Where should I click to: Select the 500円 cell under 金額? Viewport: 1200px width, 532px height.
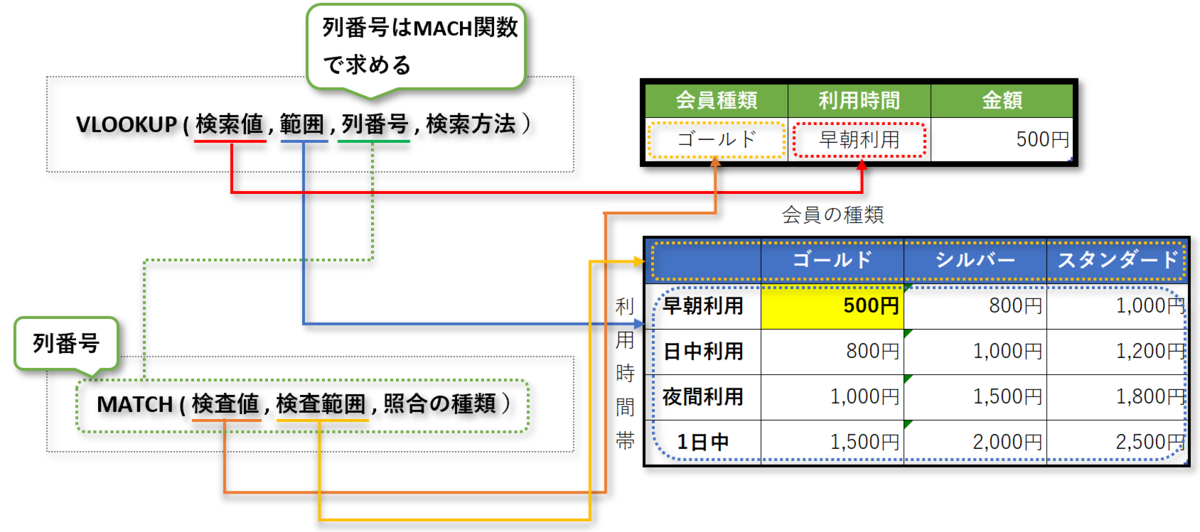click(1002, 140)
